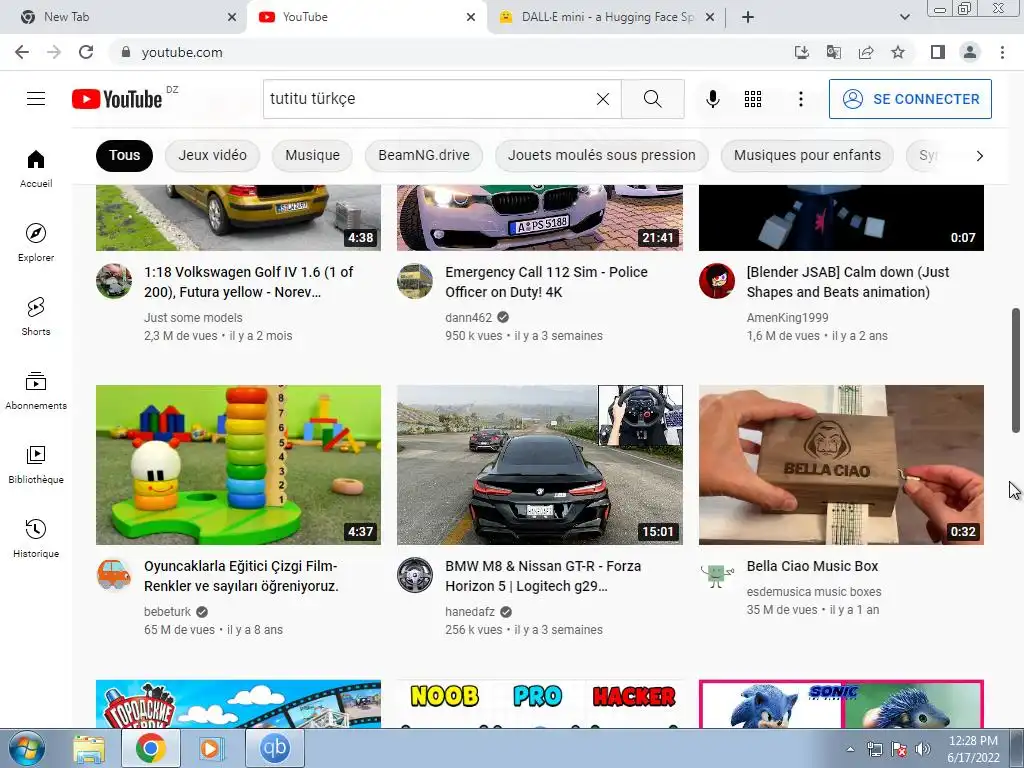Select the BeamNG.drive filter chip
Screen dimensions: 1024x768
(424, 155)
